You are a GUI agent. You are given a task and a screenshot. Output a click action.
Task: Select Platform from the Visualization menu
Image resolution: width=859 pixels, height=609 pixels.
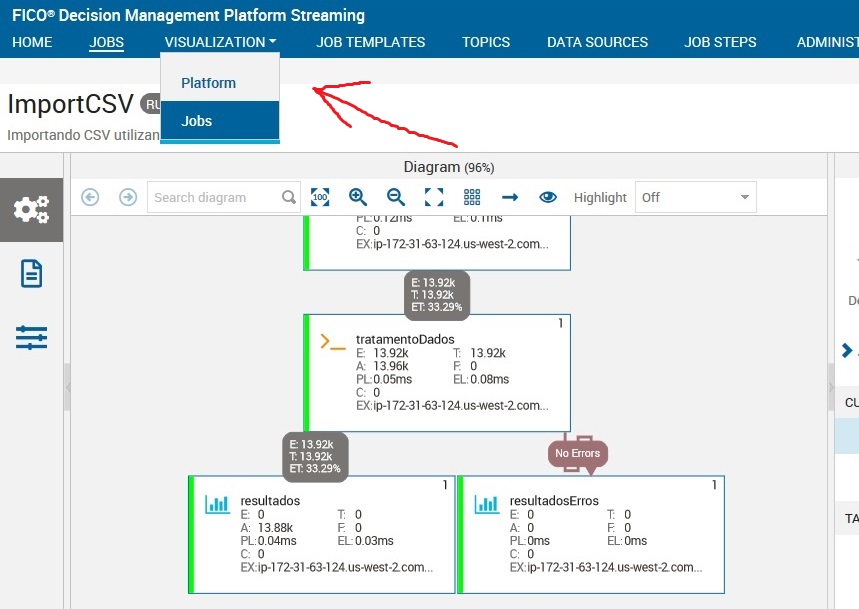pos(208,83)
